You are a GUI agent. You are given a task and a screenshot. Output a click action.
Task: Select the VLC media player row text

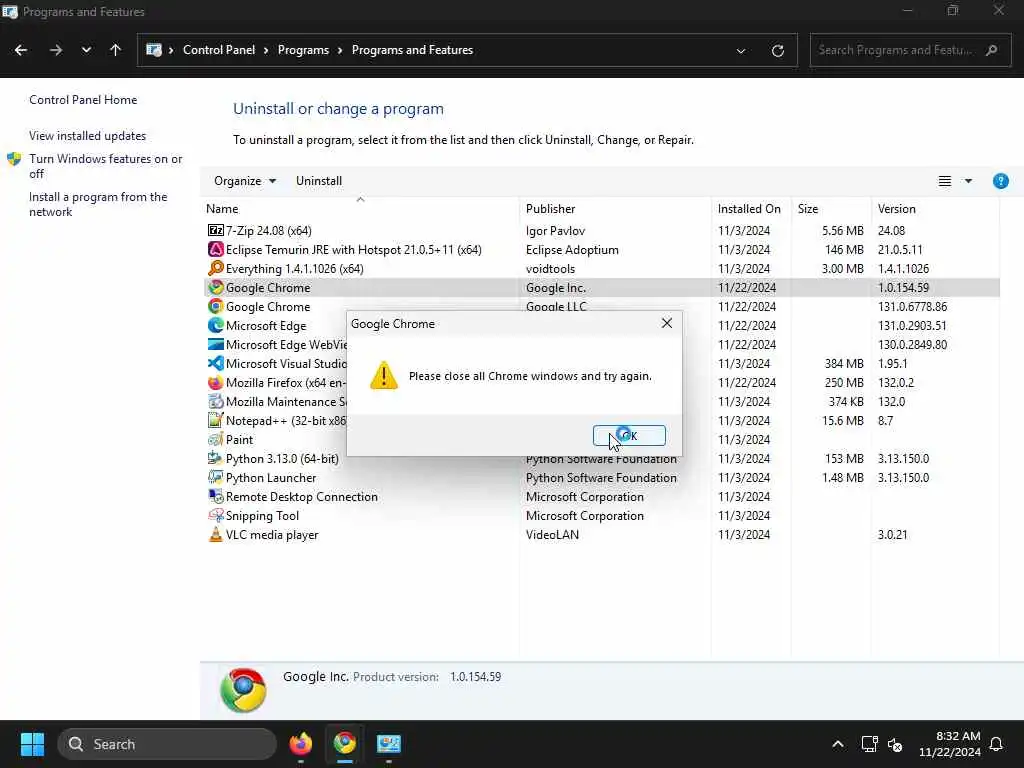tap(272, 535)
